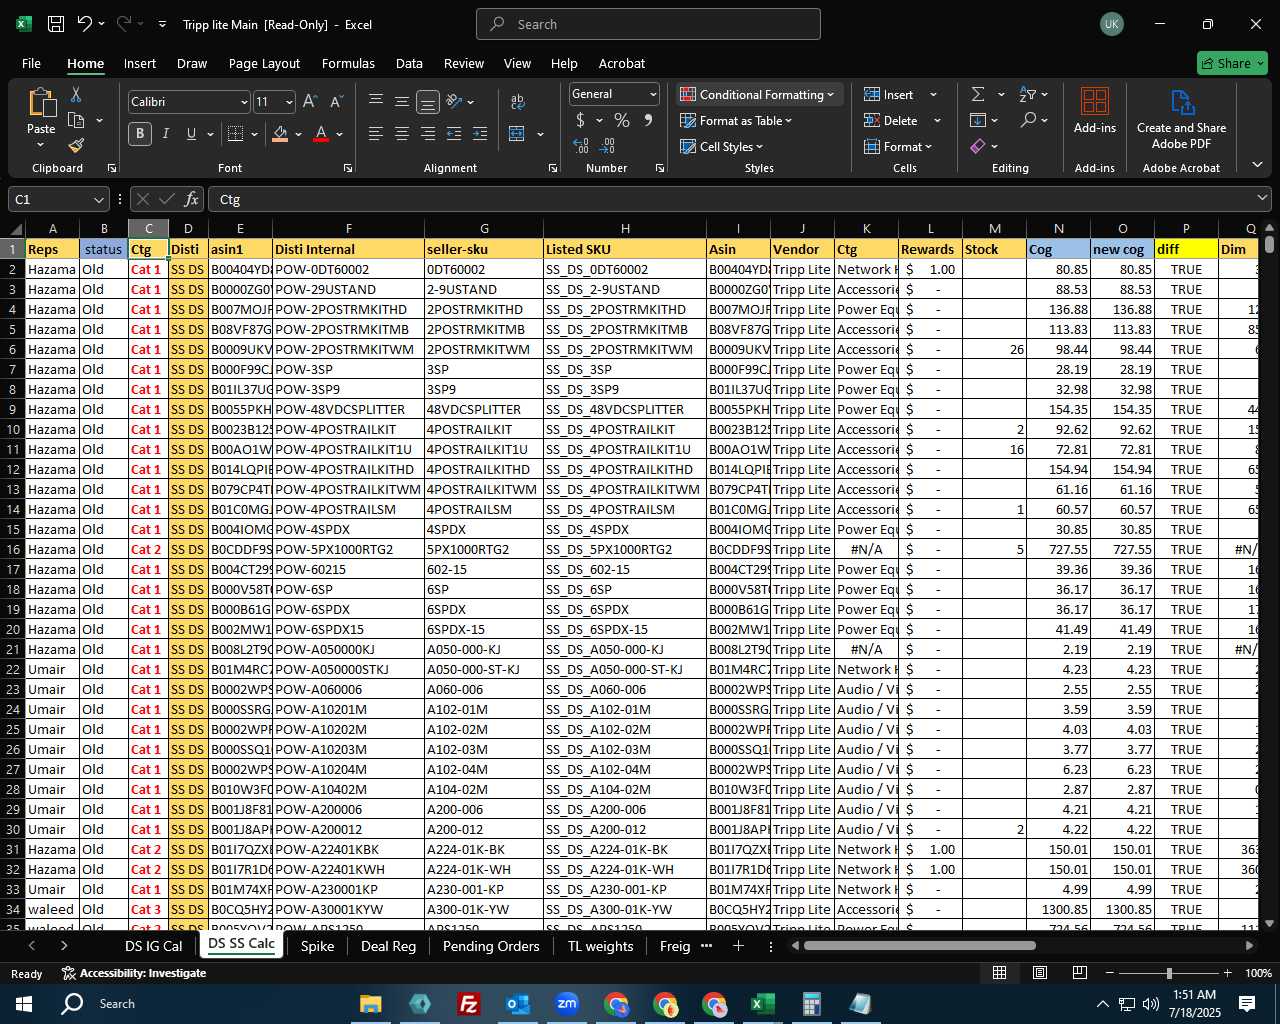Click the Undo arrow icon
Image resolution: width=1280 pixels, height=1024 pixels.
tap(85, 24)
